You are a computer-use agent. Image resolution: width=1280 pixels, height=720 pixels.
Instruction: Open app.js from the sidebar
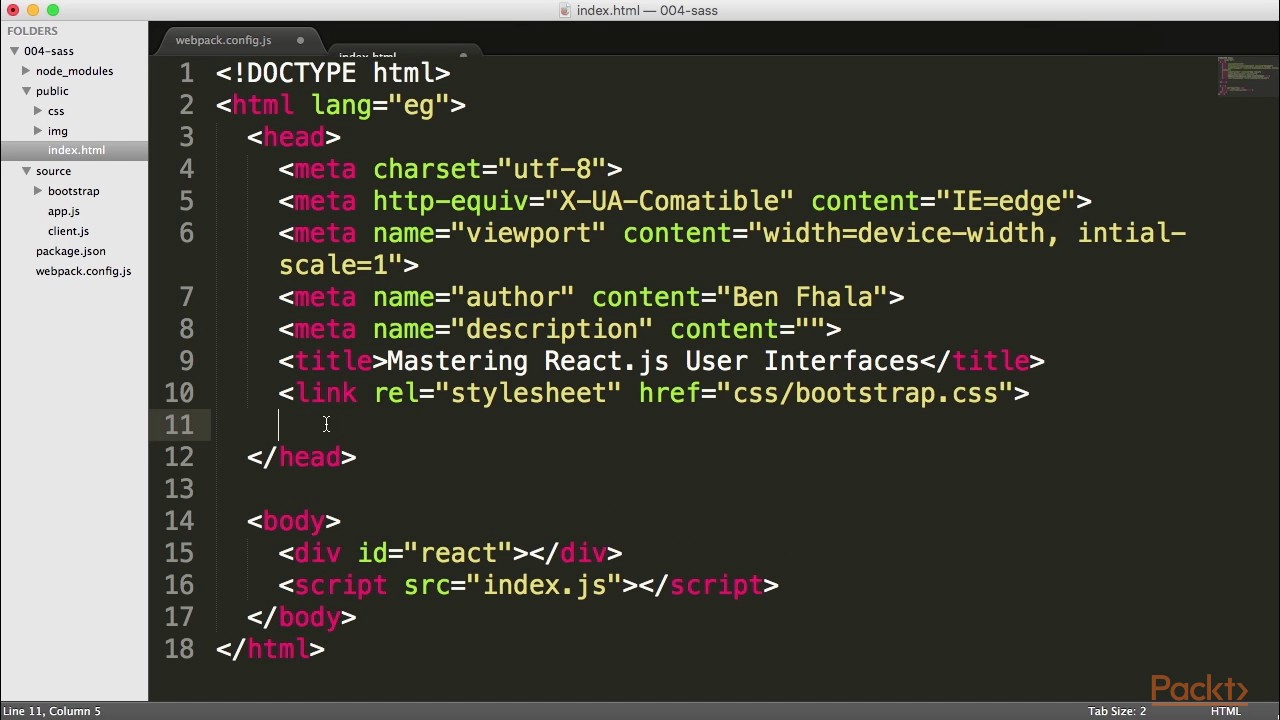click(64, 211)
